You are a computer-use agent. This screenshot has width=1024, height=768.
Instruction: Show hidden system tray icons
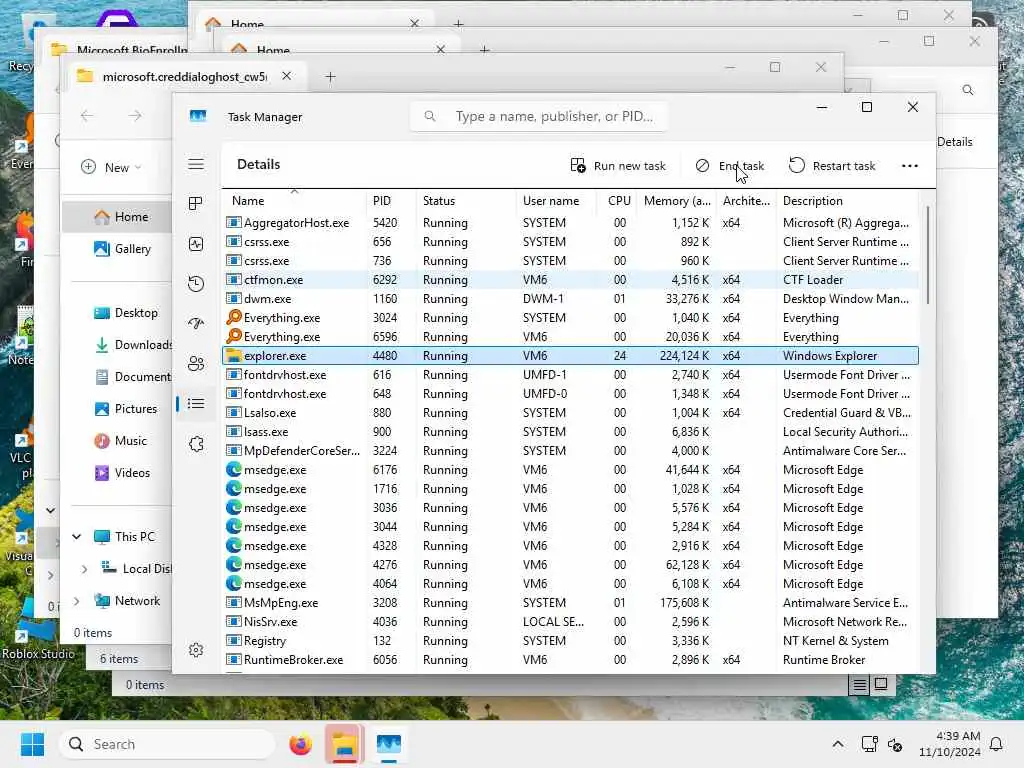coord(838,744)
